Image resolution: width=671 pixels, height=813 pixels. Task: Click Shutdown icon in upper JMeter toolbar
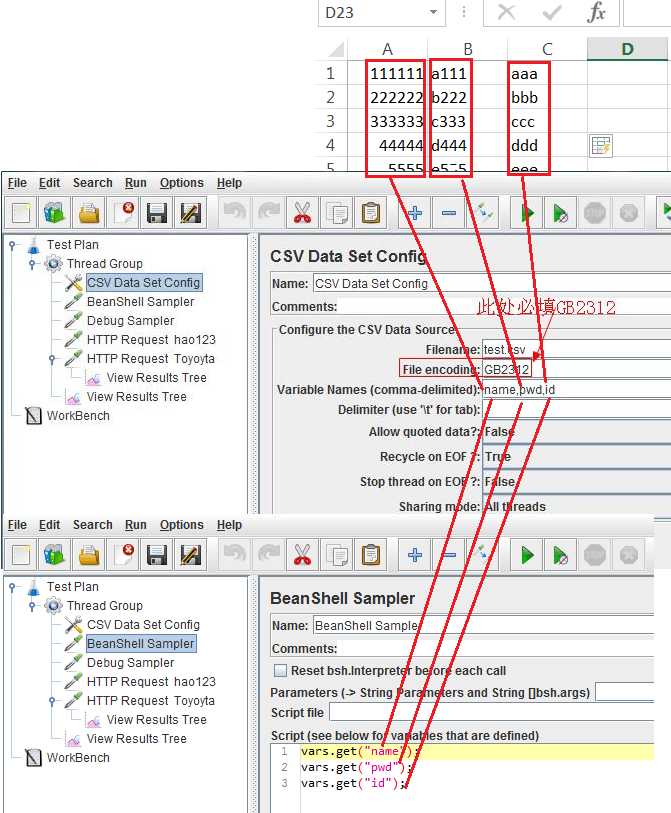coord(628,213)
